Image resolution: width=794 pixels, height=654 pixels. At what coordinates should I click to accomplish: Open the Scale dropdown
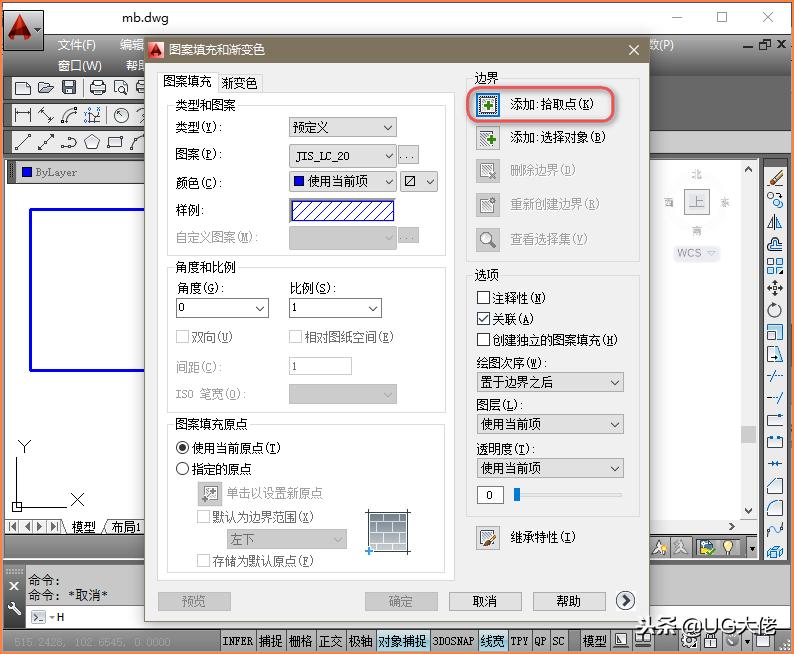pyautogui.click(x=335, y=308)
